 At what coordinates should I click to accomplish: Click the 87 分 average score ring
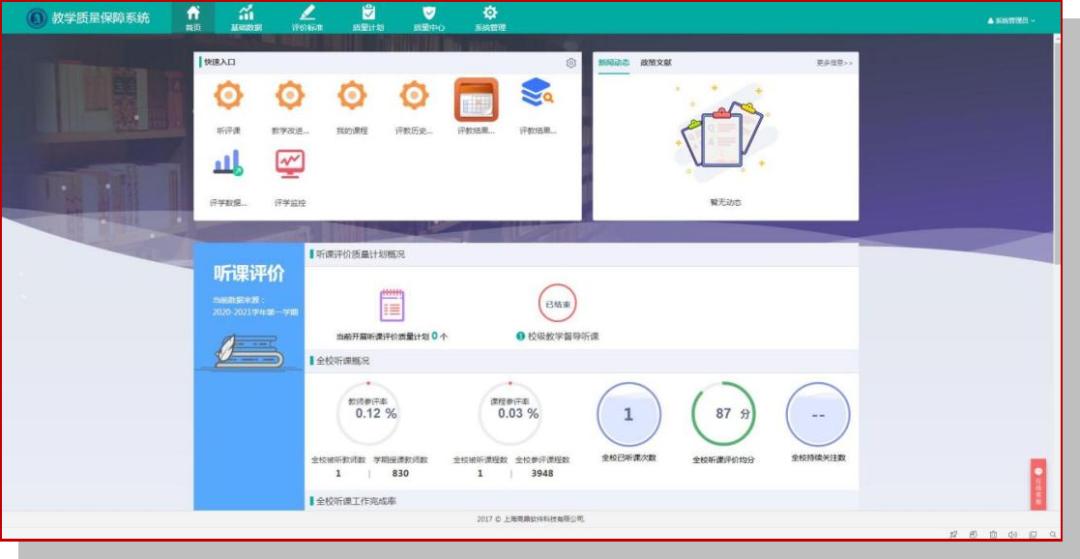coord(723,414)
